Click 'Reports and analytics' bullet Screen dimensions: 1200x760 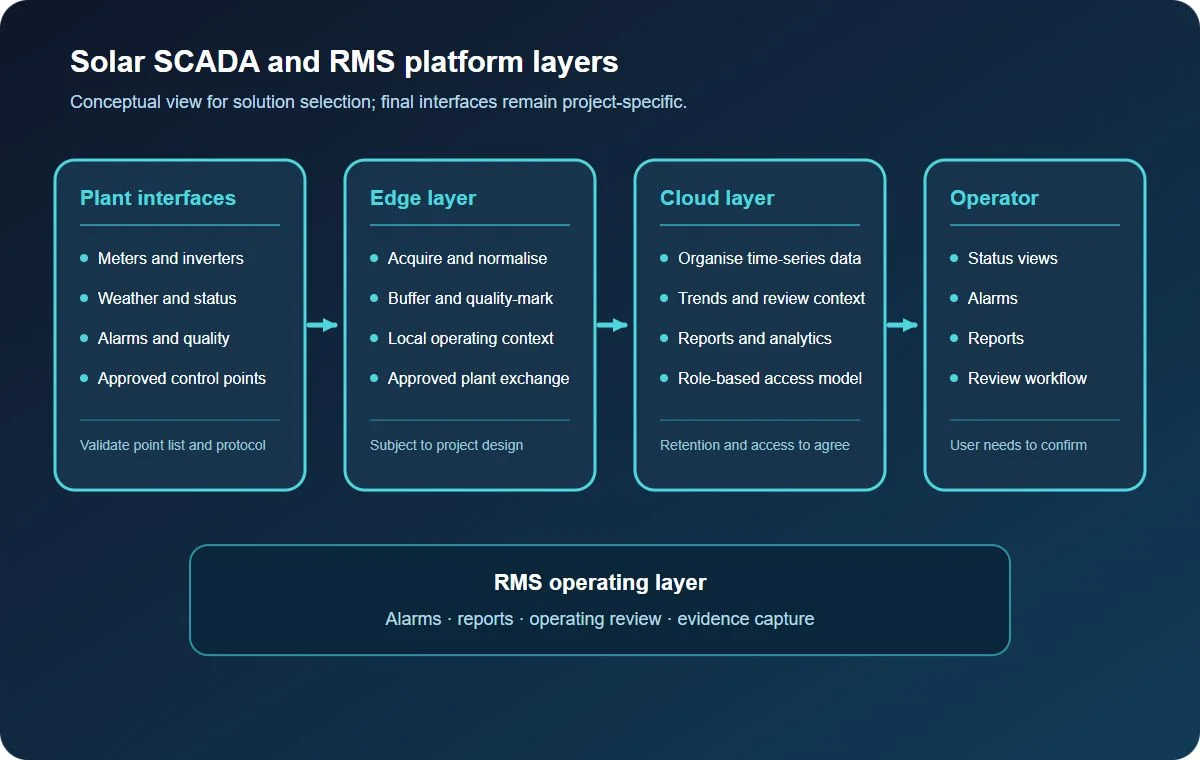755,338
